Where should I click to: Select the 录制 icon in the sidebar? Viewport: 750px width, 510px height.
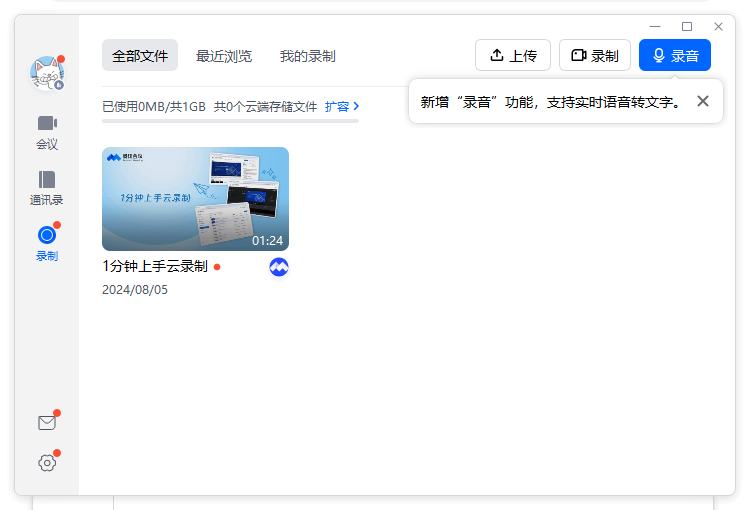47,243
